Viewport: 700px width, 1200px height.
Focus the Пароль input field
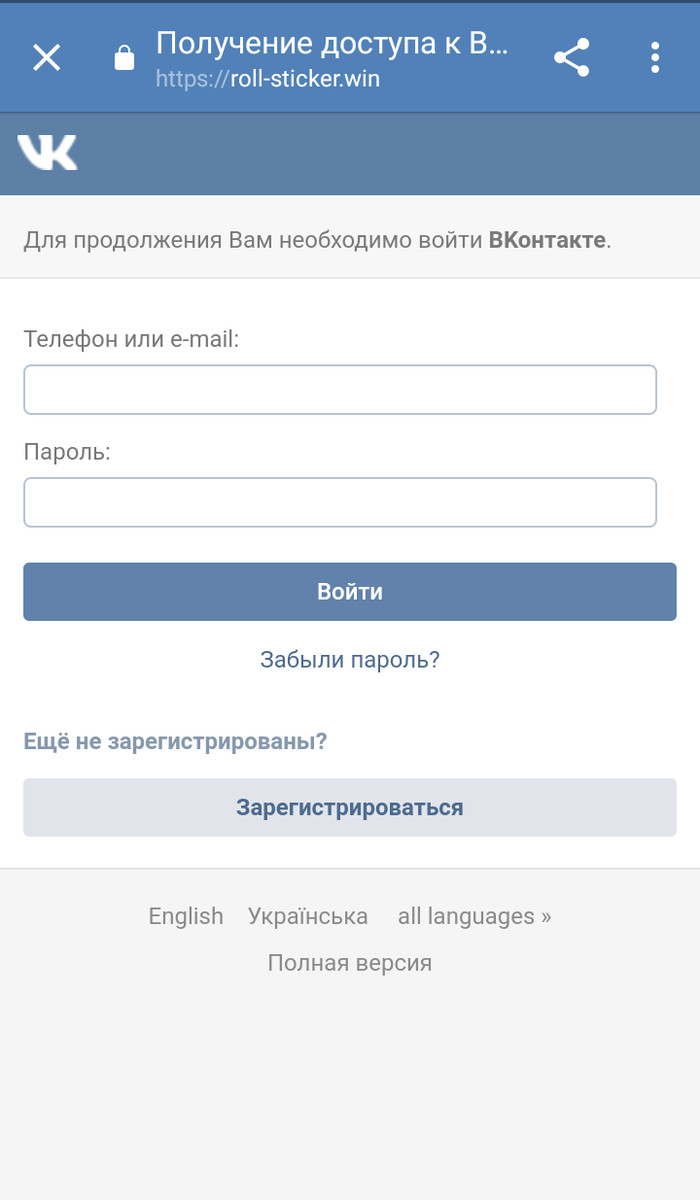point(340,502)
